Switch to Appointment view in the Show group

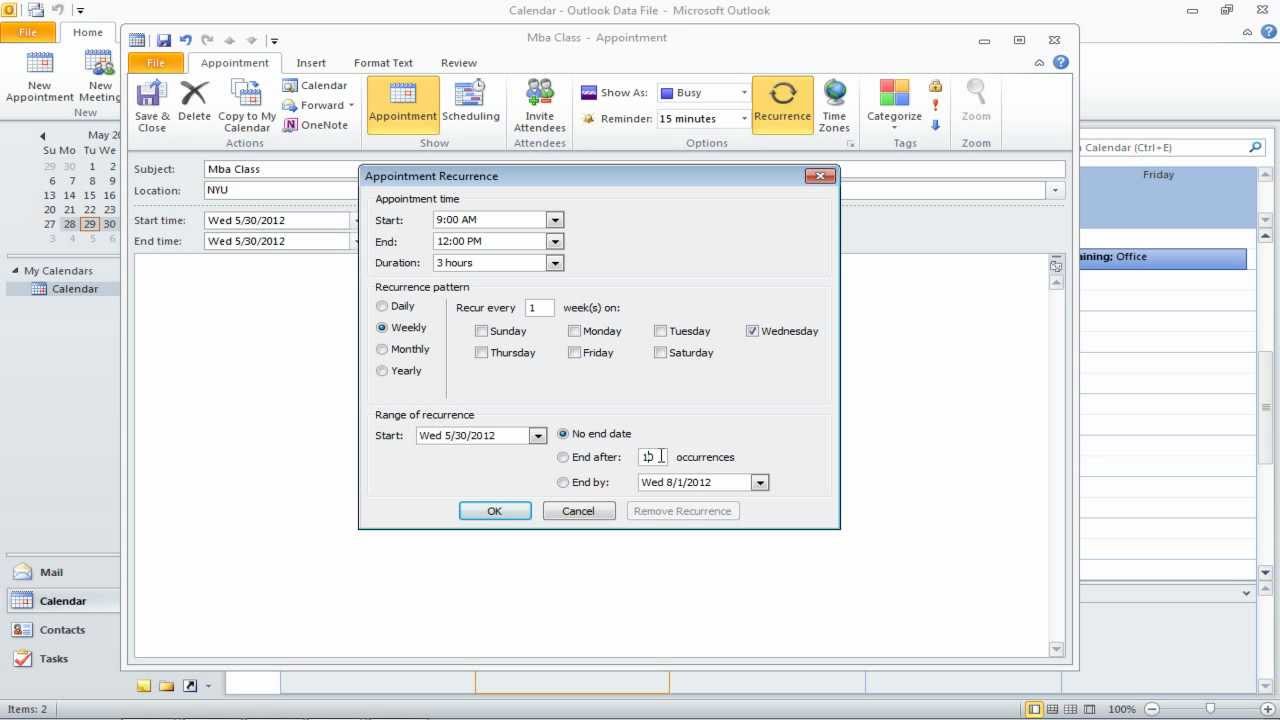tap(403, 104)
